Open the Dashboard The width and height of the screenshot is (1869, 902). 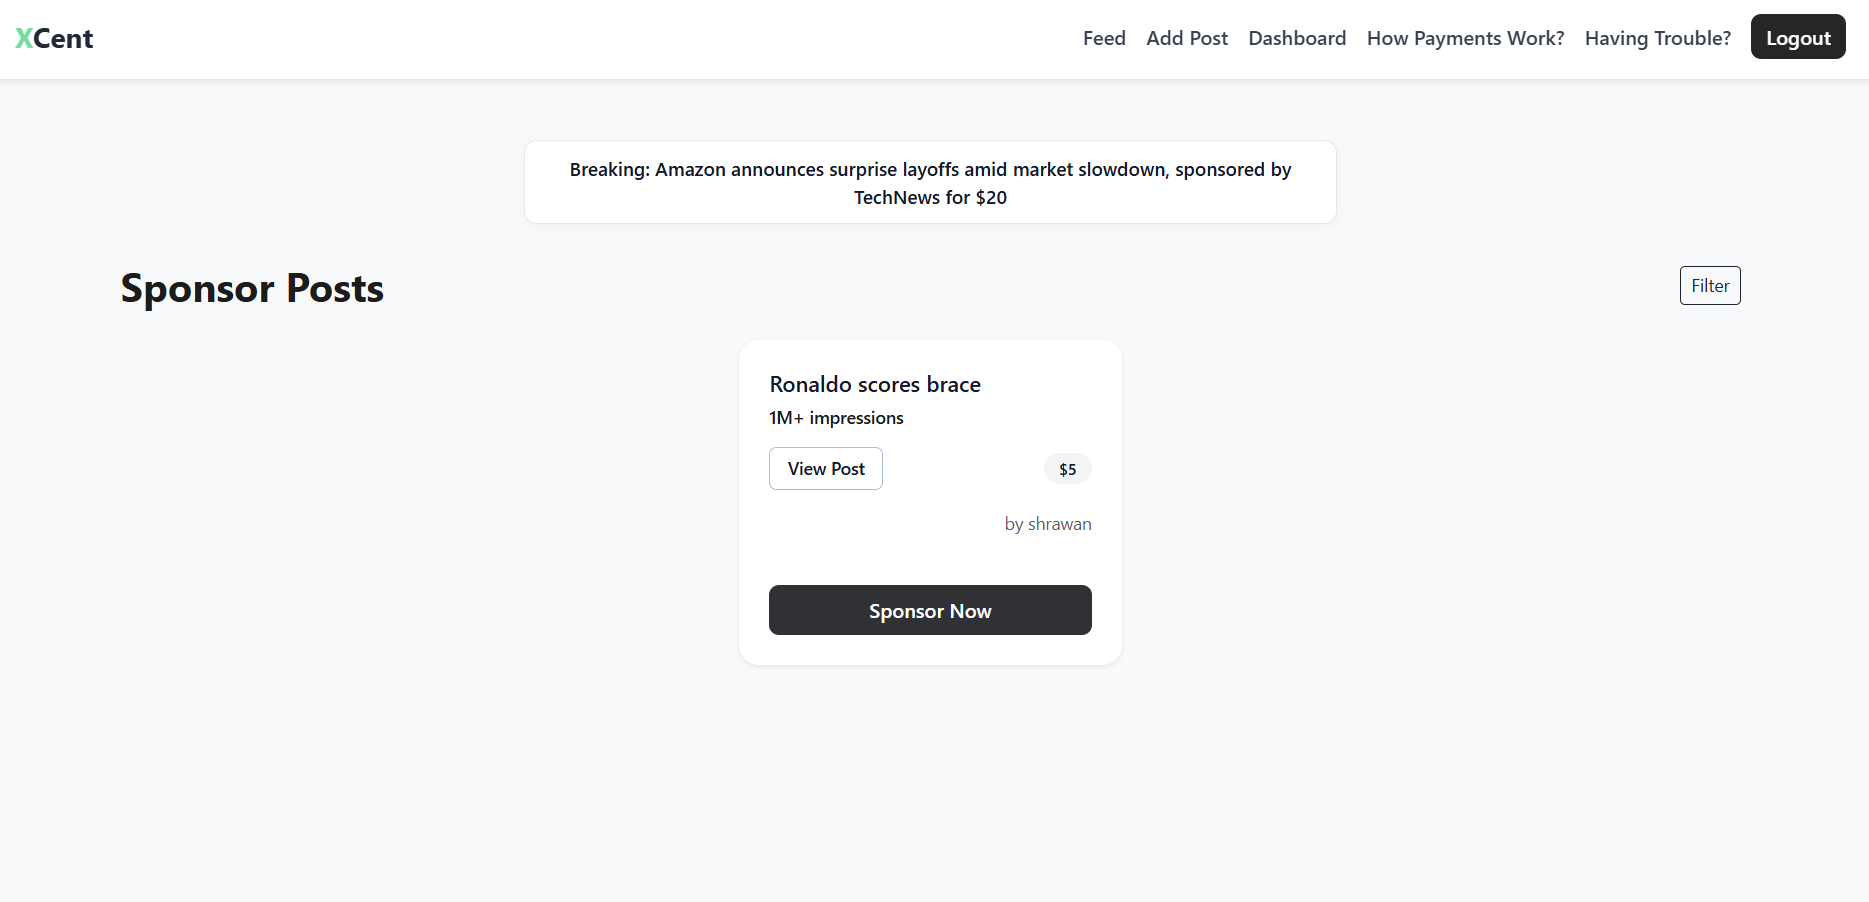click(x=1296, y=38)
